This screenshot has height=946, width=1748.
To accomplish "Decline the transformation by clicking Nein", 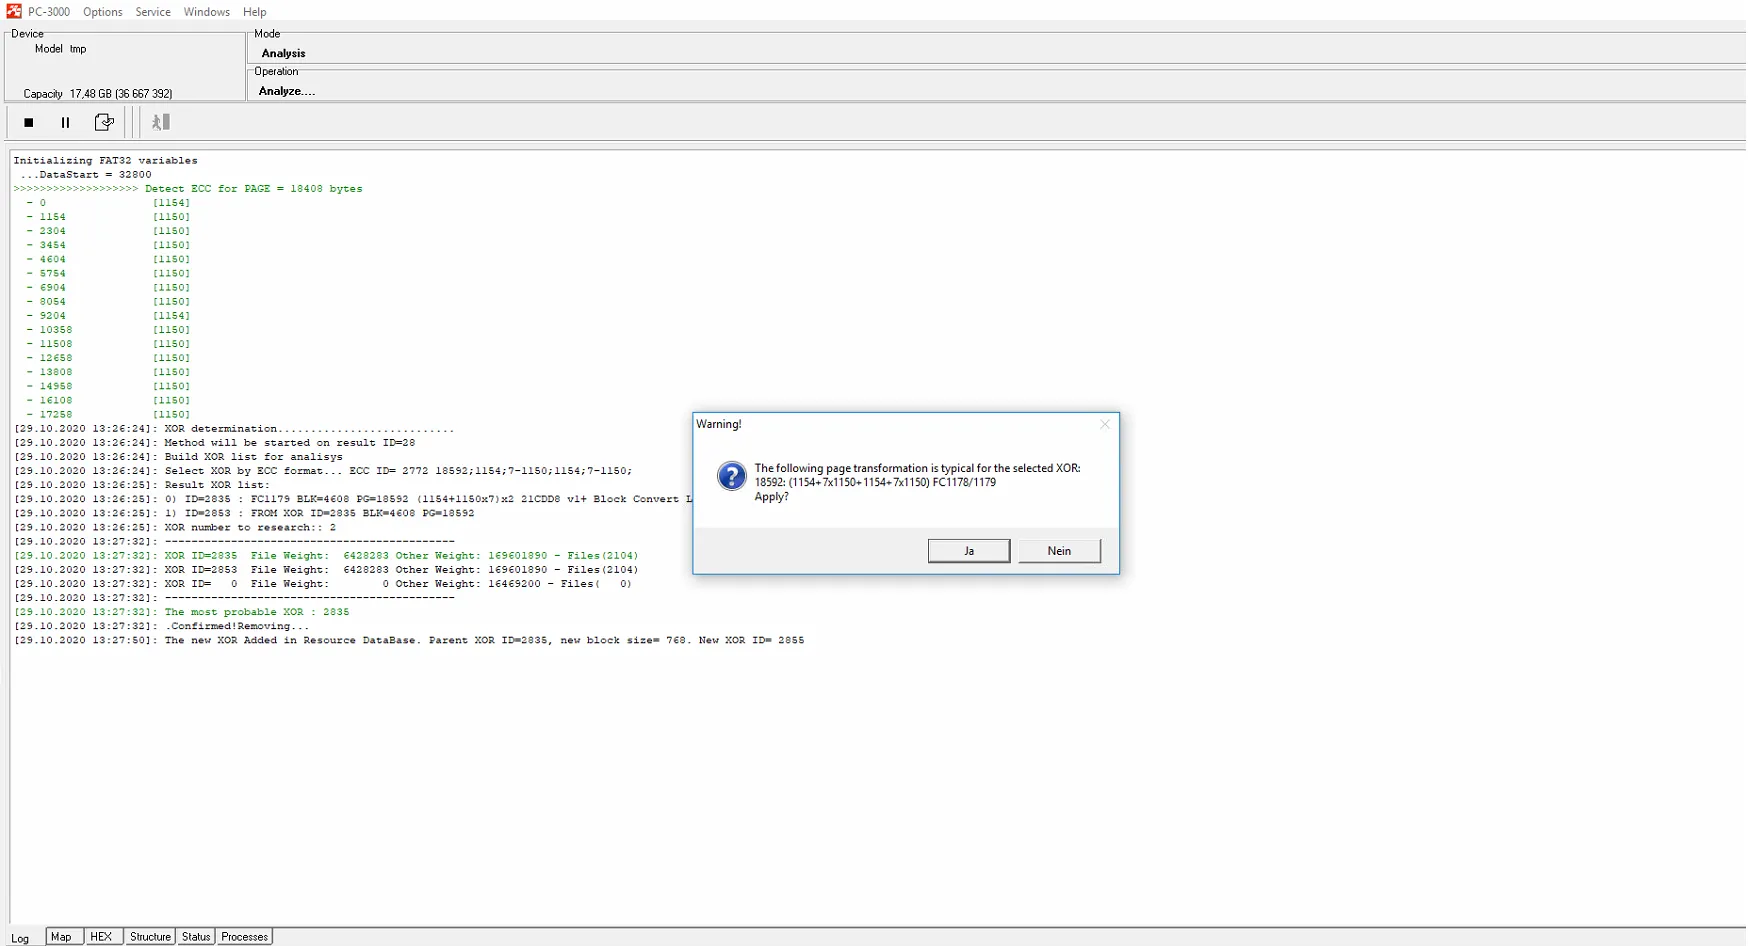I will coord(1059,551).
